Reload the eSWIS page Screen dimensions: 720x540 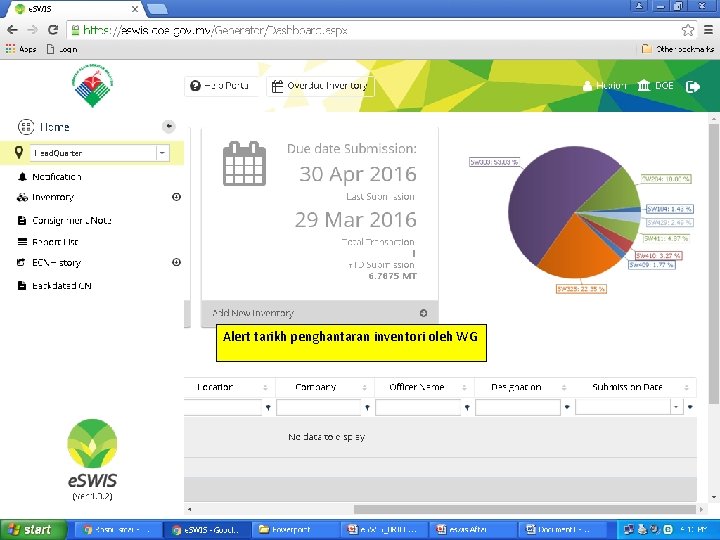coord(53,30)
